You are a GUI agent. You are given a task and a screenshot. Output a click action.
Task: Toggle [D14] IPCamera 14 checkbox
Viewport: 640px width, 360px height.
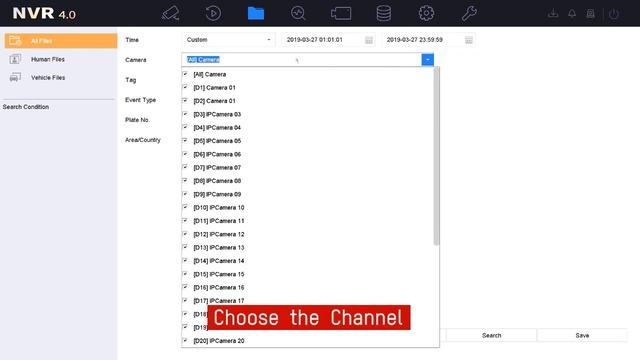coord(185,260)
